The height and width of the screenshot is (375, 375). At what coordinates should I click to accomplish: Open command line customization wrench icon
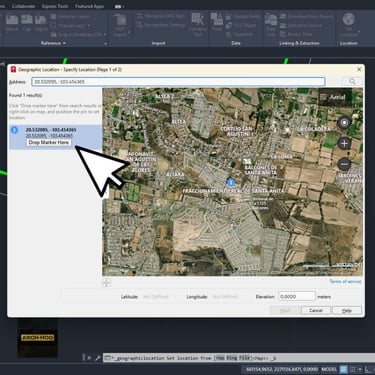(x=98, y=358)
